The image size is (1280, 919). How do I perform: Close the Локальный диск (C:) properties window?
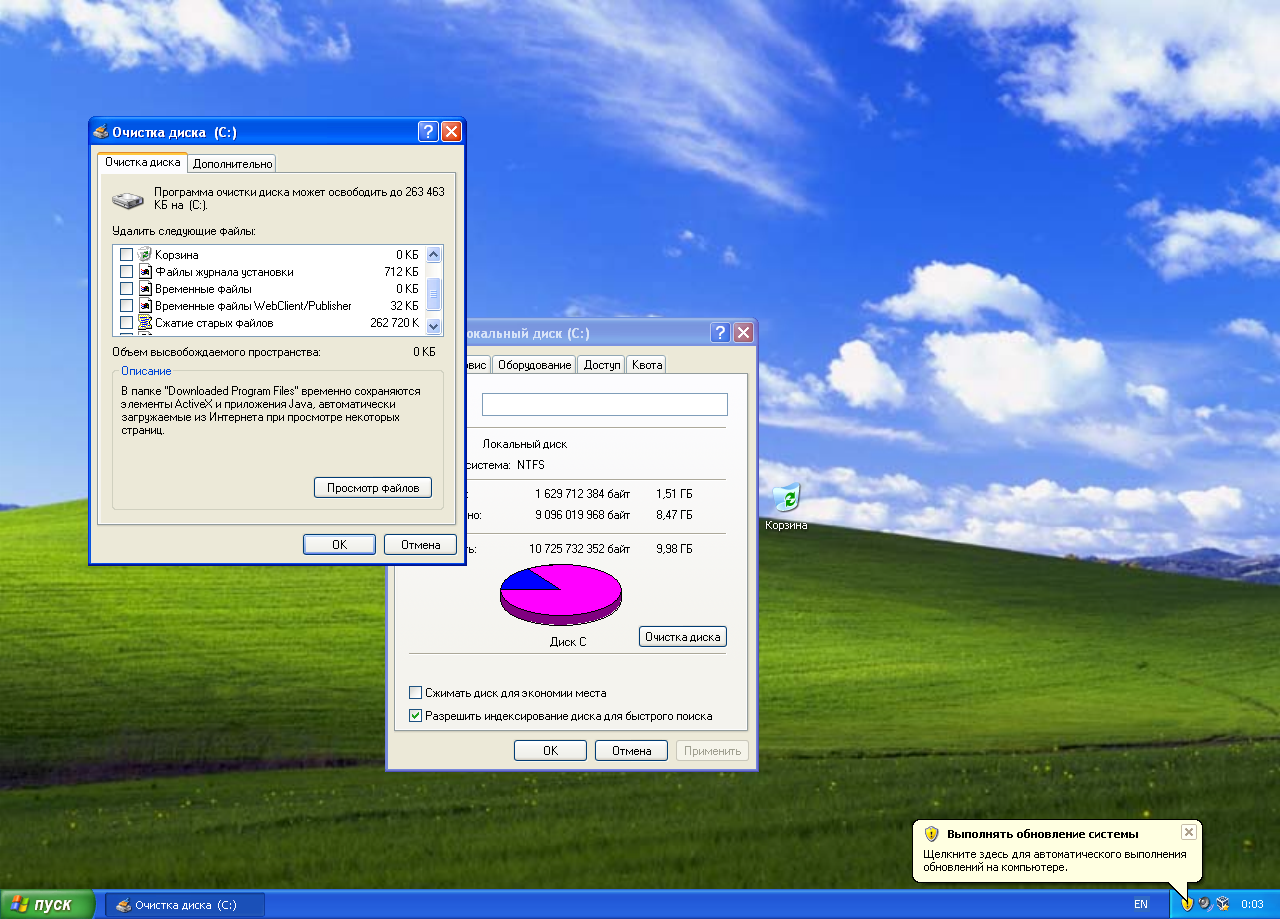point(743,333)
